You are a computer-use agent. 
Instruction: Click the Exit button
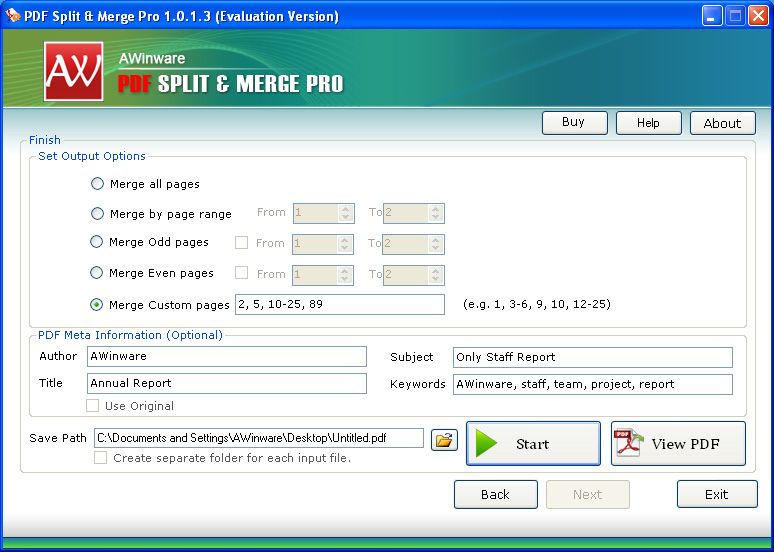716,494
